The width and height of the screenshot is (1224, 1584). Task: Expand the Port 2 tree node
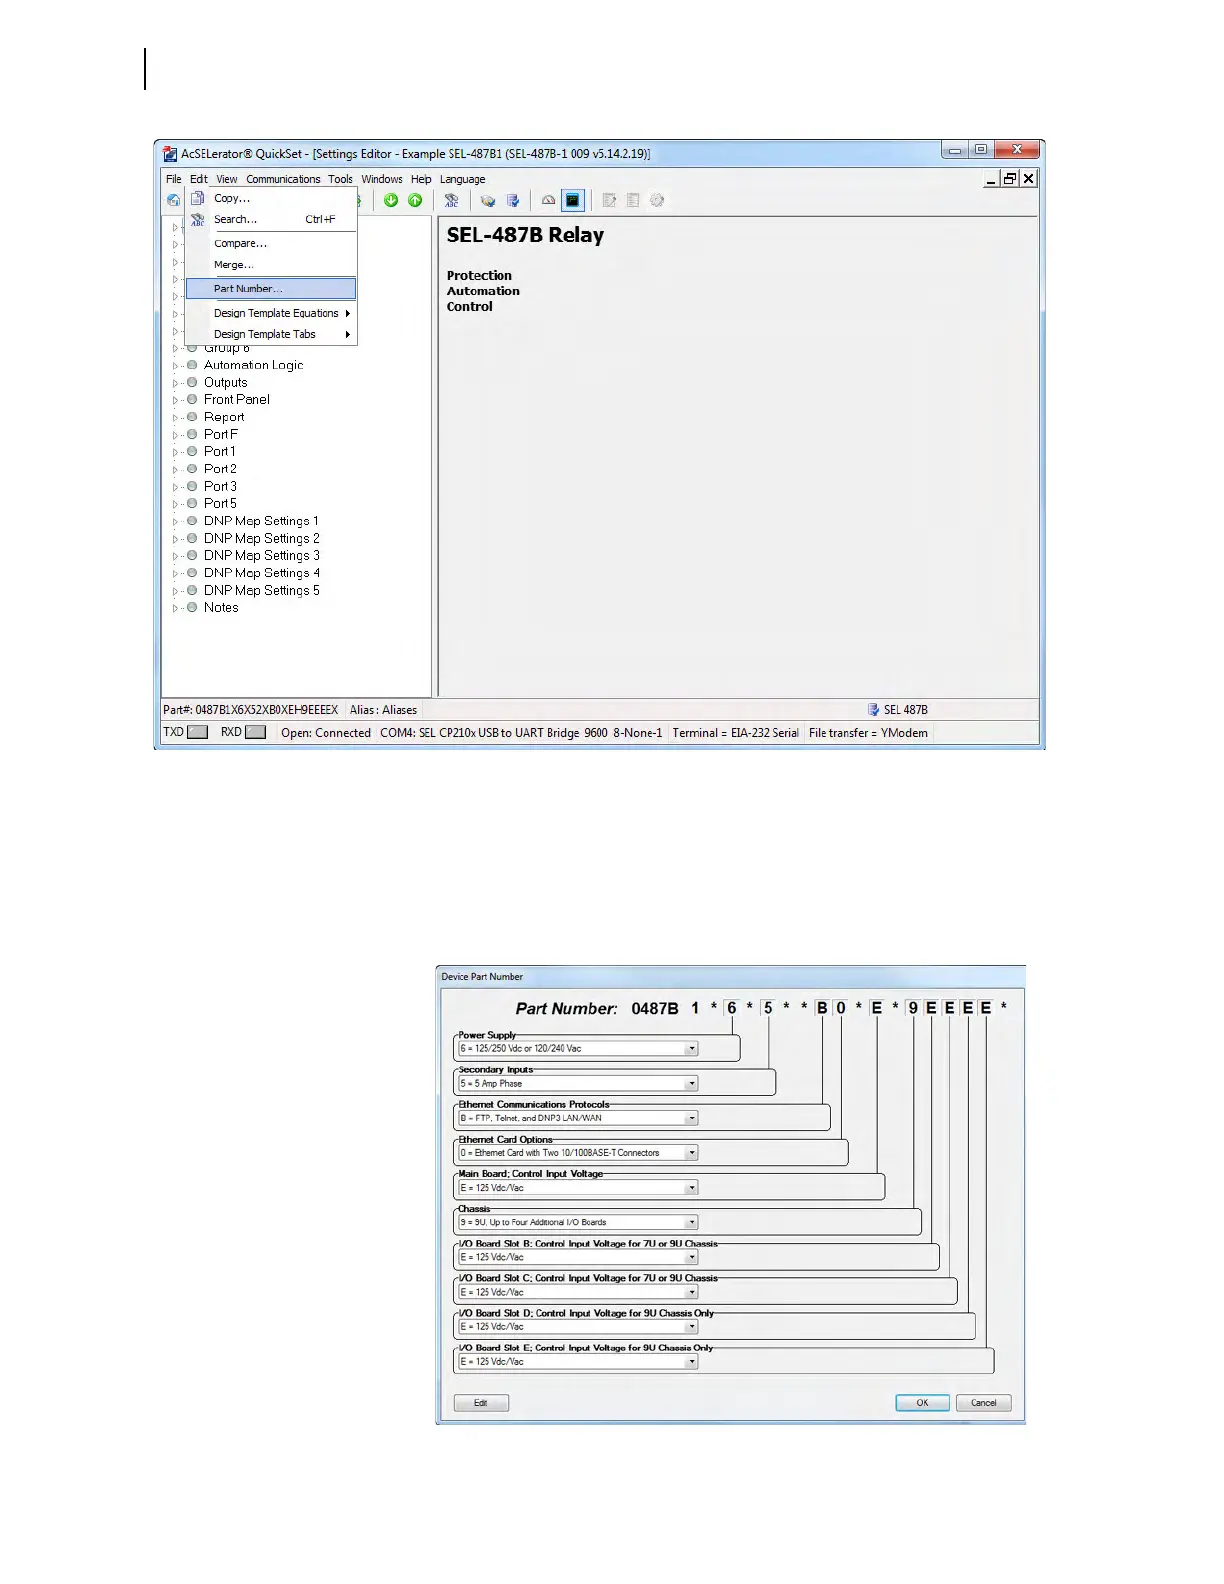click(175, 469)
